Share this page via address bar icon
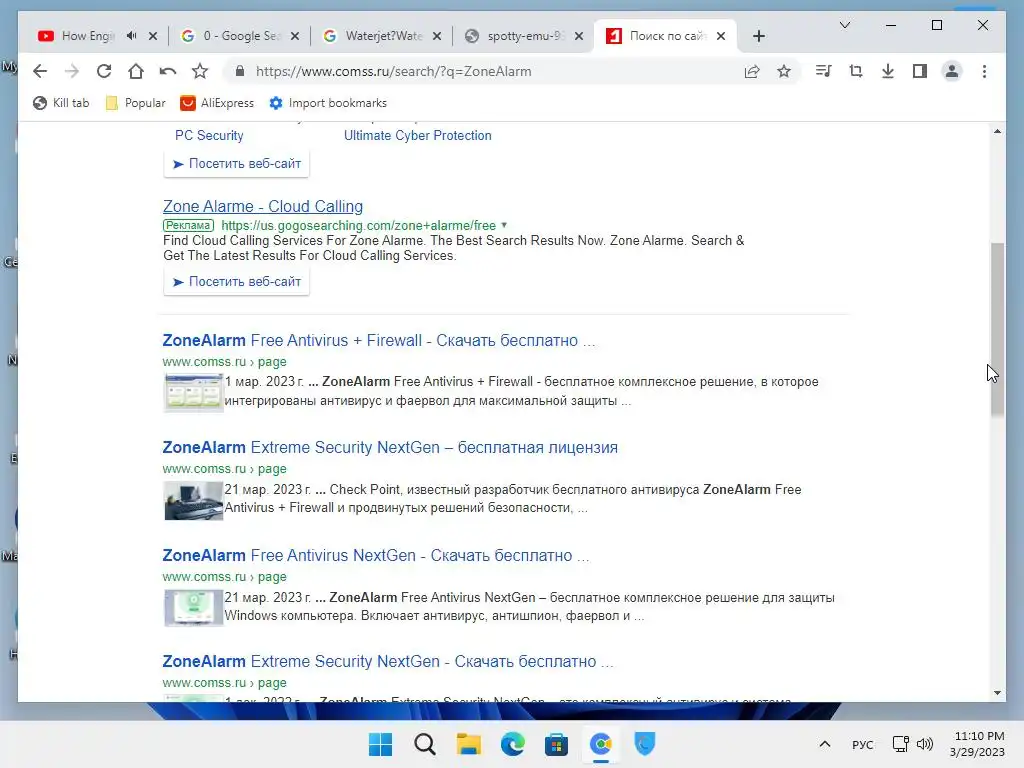Image resolution: width=1024 pixels, height=768 pixels. click(752, 71)
